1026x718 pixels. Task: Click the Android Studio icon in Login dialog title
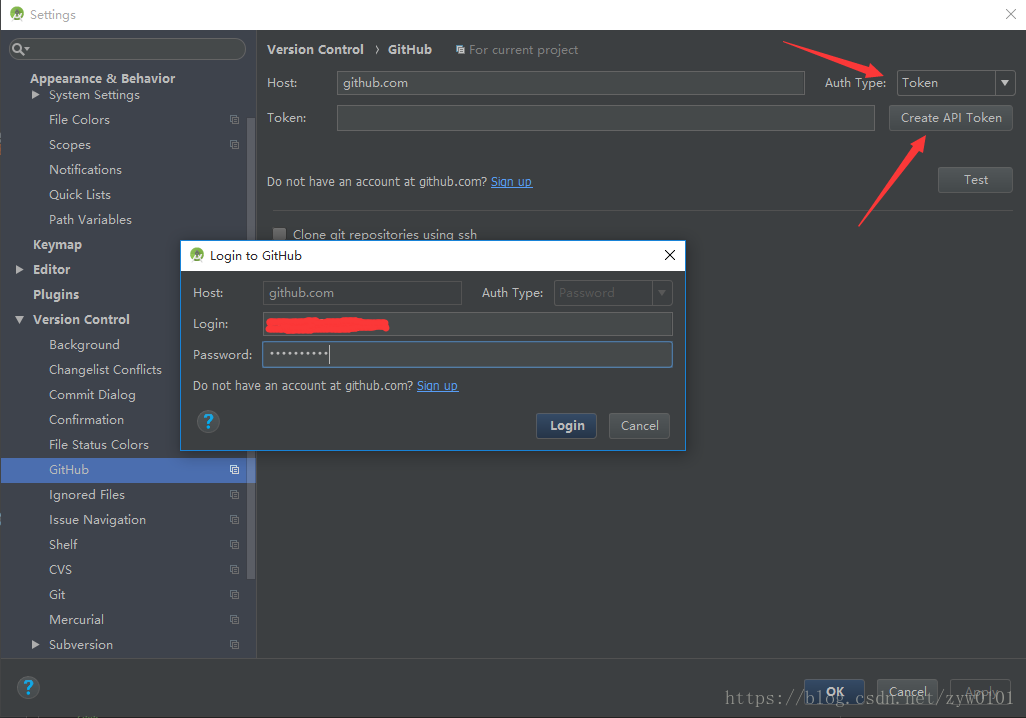tap(197, 255)
